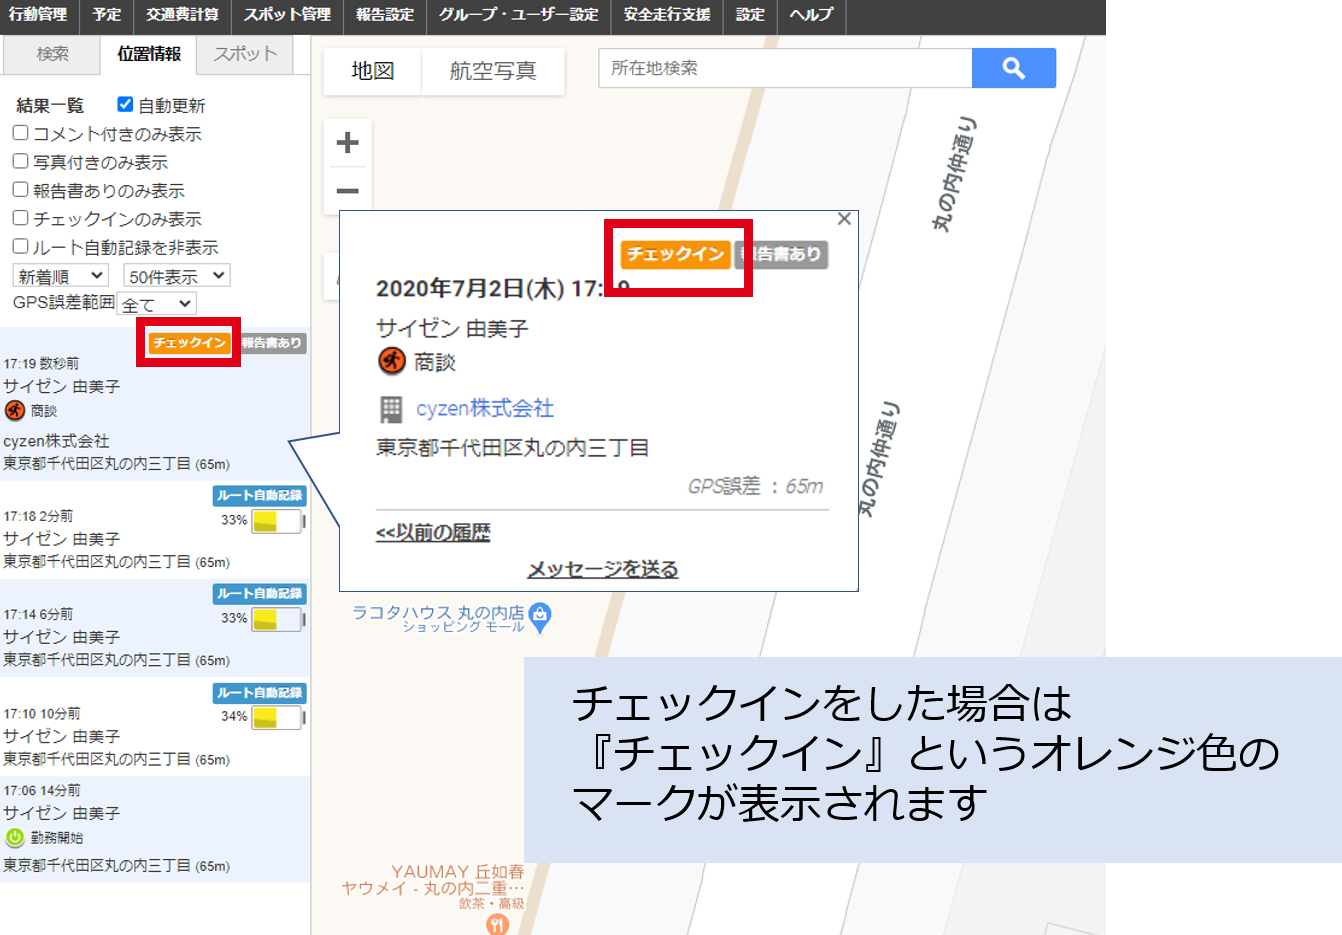Click the building icon beside cyzen株式会社
This screenshot has height=935, width=1342.
(391, 409)
